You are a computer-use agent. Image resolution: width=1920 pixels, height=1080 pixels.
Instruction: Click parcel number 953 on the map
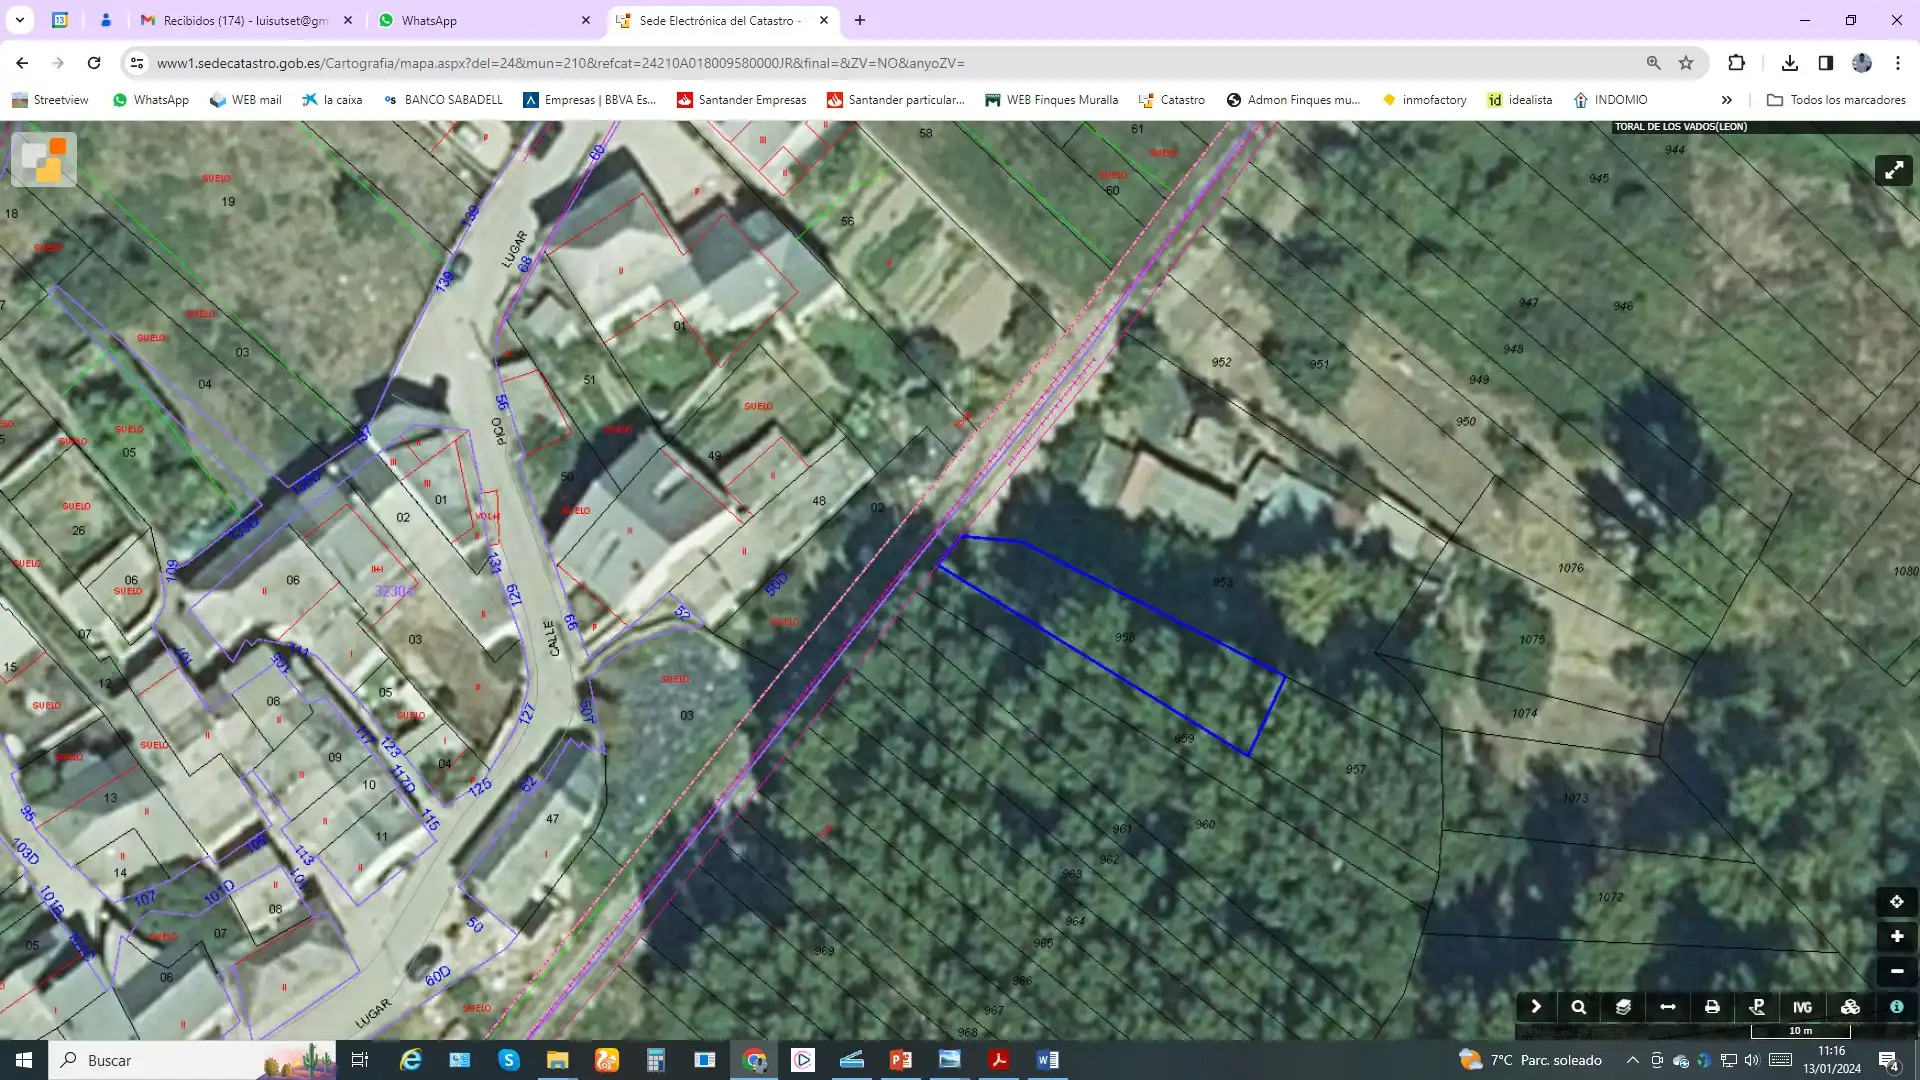[x=1223, y=582]
